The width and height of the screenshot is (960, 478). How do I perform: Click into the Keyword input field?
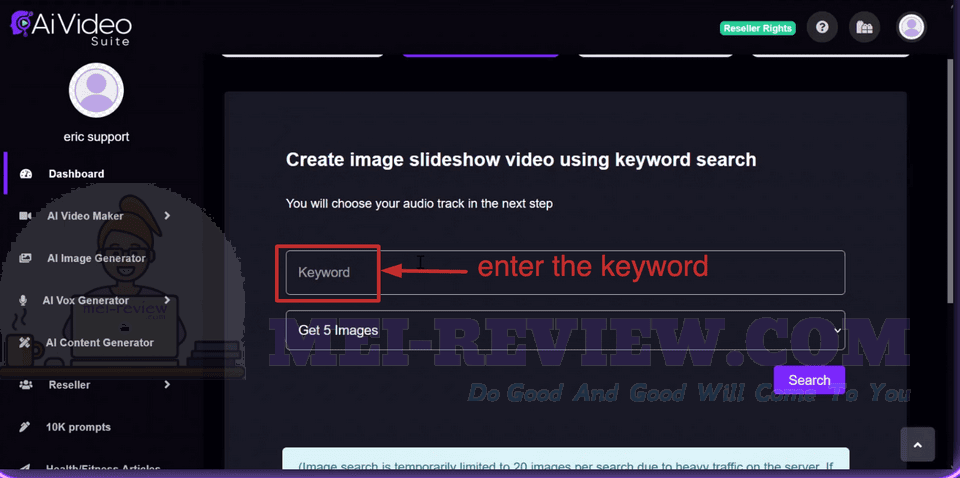click(565, 272)
